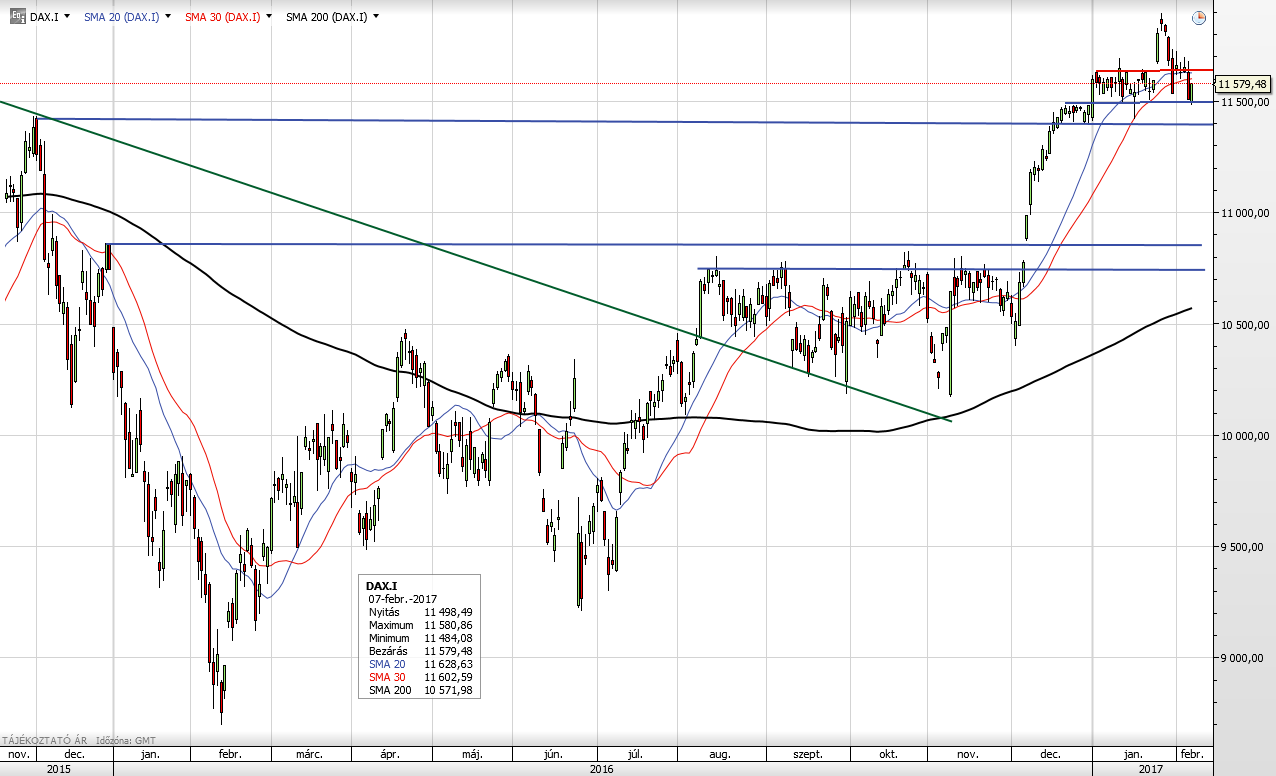Image resolution: width=1276 pixels, height=776 pixels.
Task: Click the márc. month label
Action: point(308,754)
